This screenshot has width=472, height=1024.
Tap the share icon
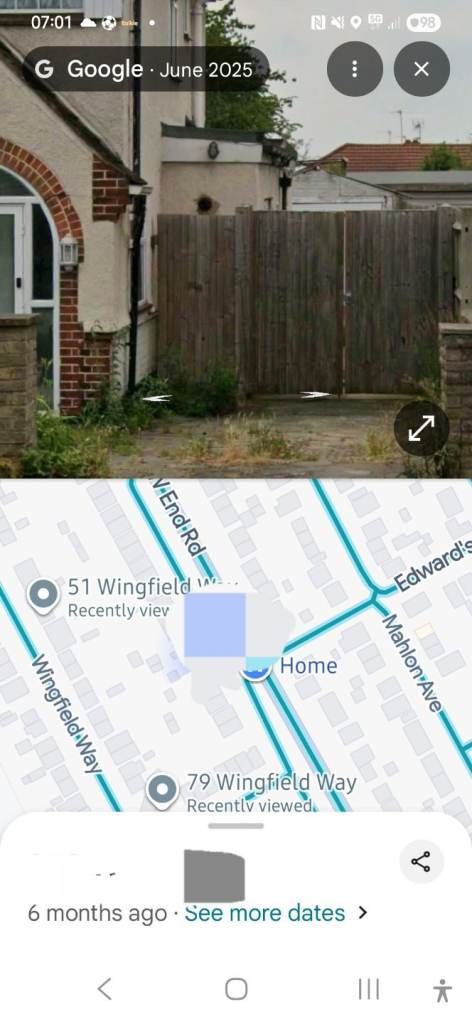point(421,862)
